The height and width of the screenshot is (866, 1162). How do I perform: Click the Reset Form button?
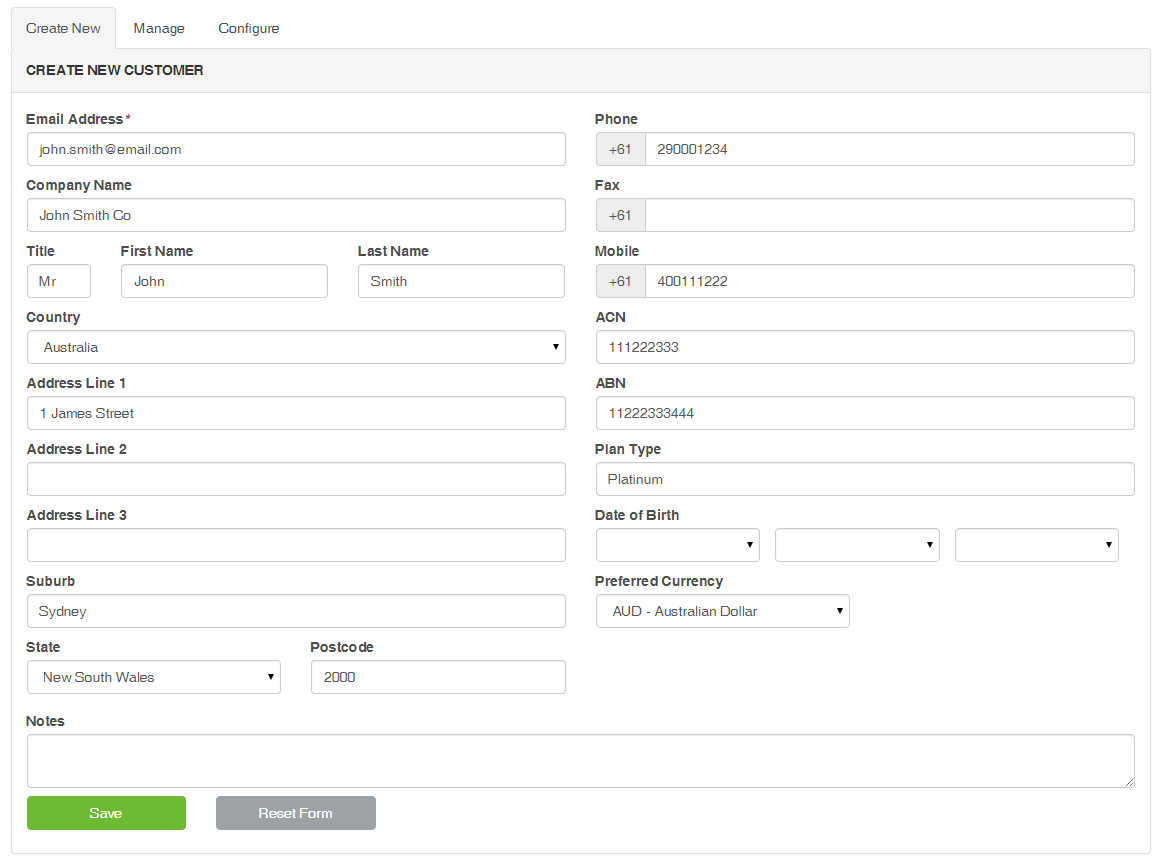[296, 813]
